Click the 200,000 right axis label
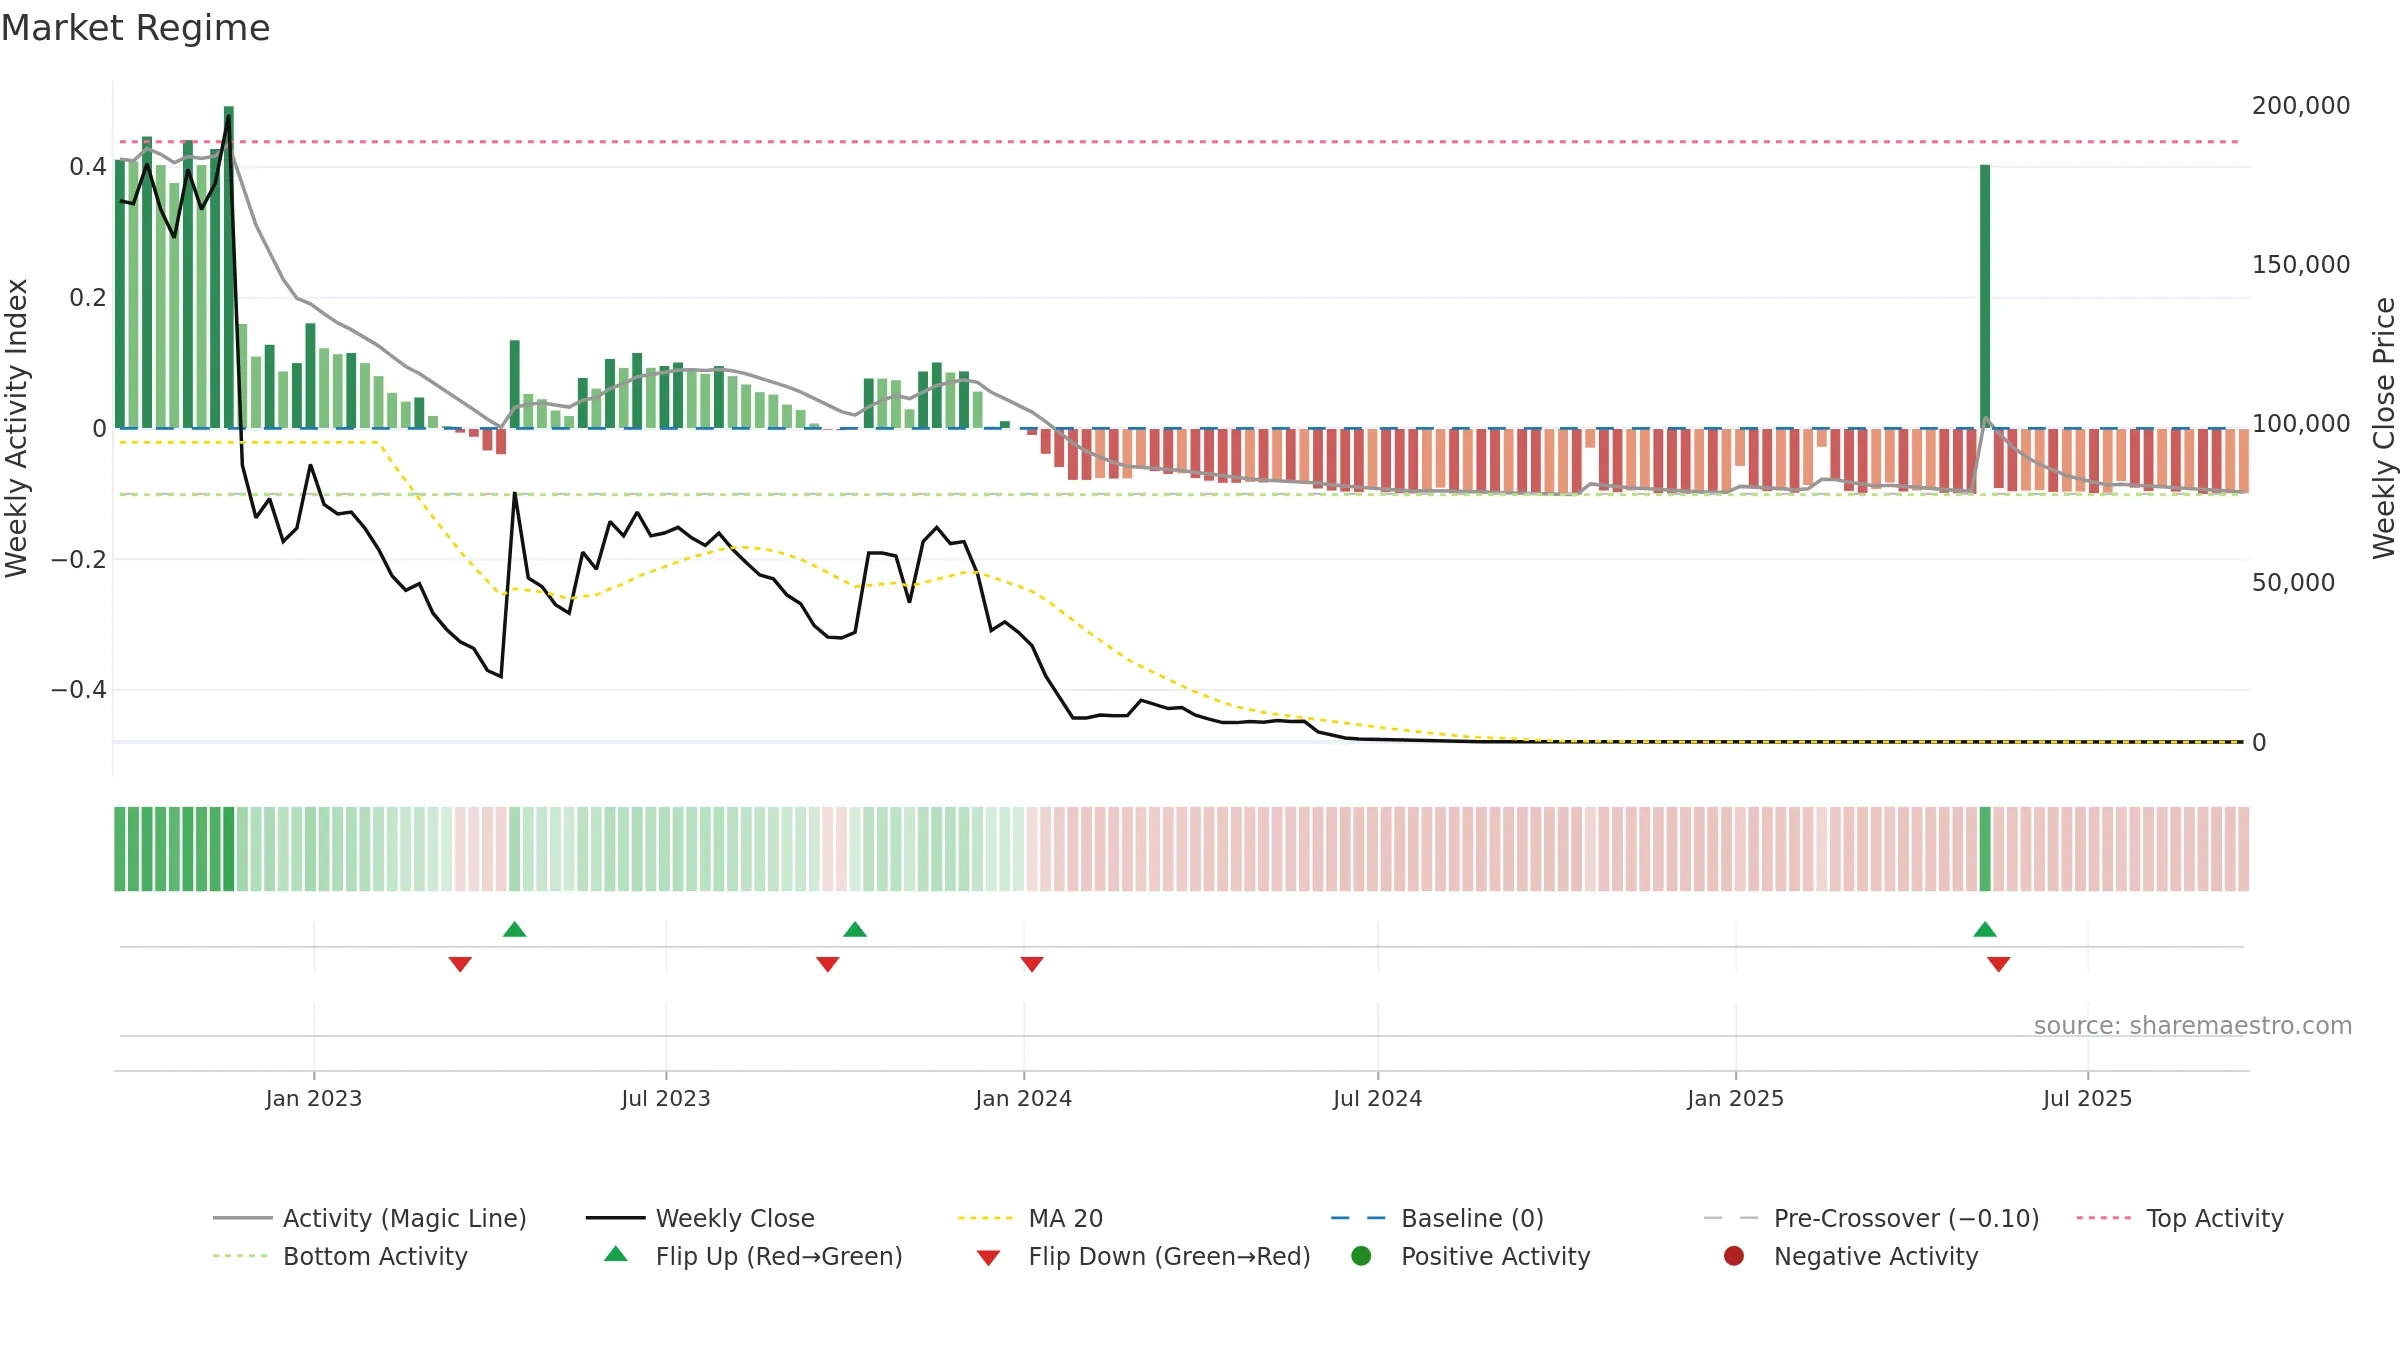The height and width of the screenshot is (1350, 2400). pyautogui.click(x=2301, y=106)
